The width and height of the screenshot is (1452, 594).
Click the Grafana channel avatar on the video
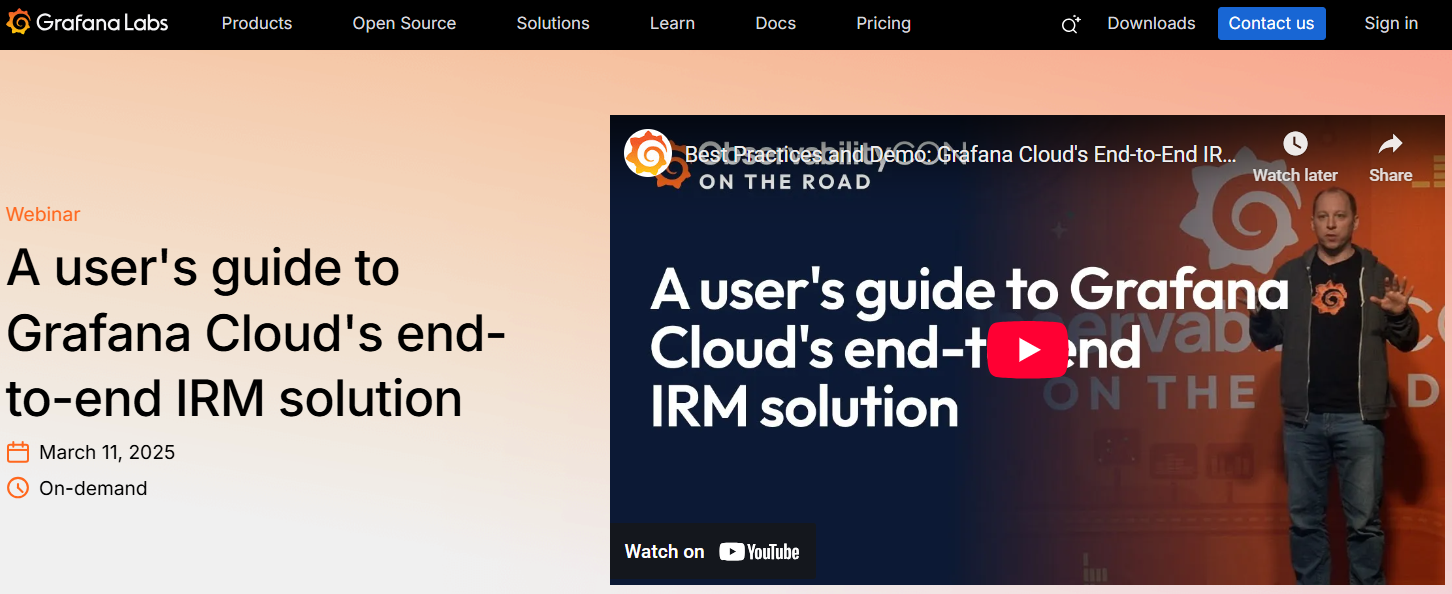tap(648, 154)
